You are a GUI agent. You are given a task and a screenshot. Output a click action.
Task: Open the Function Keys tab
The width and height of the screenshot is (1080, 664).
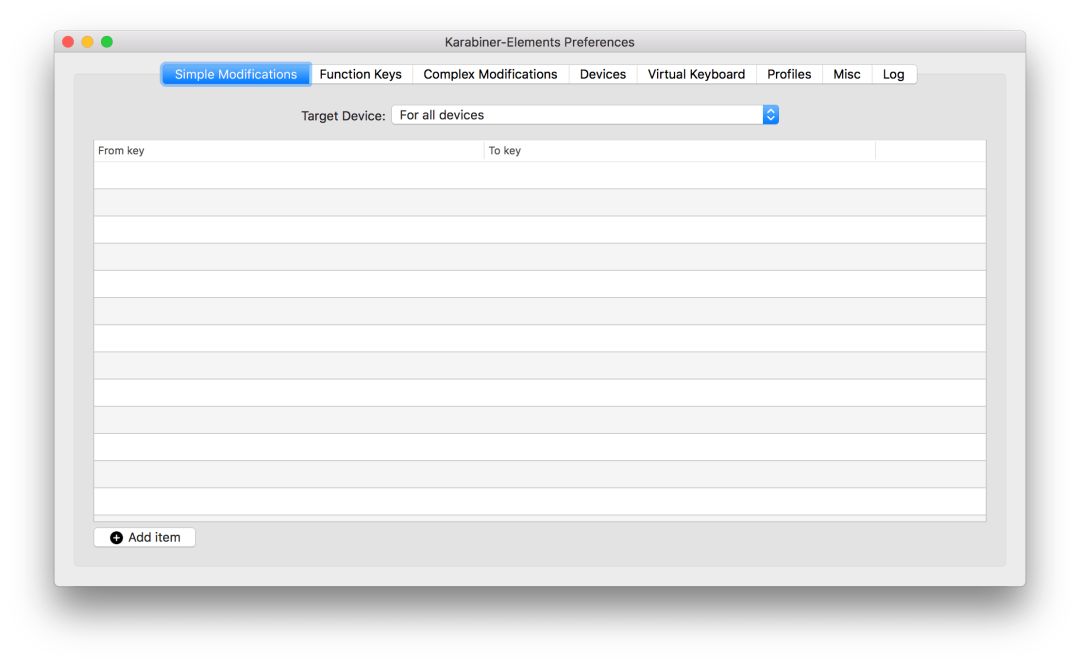(x=360, y=74)
